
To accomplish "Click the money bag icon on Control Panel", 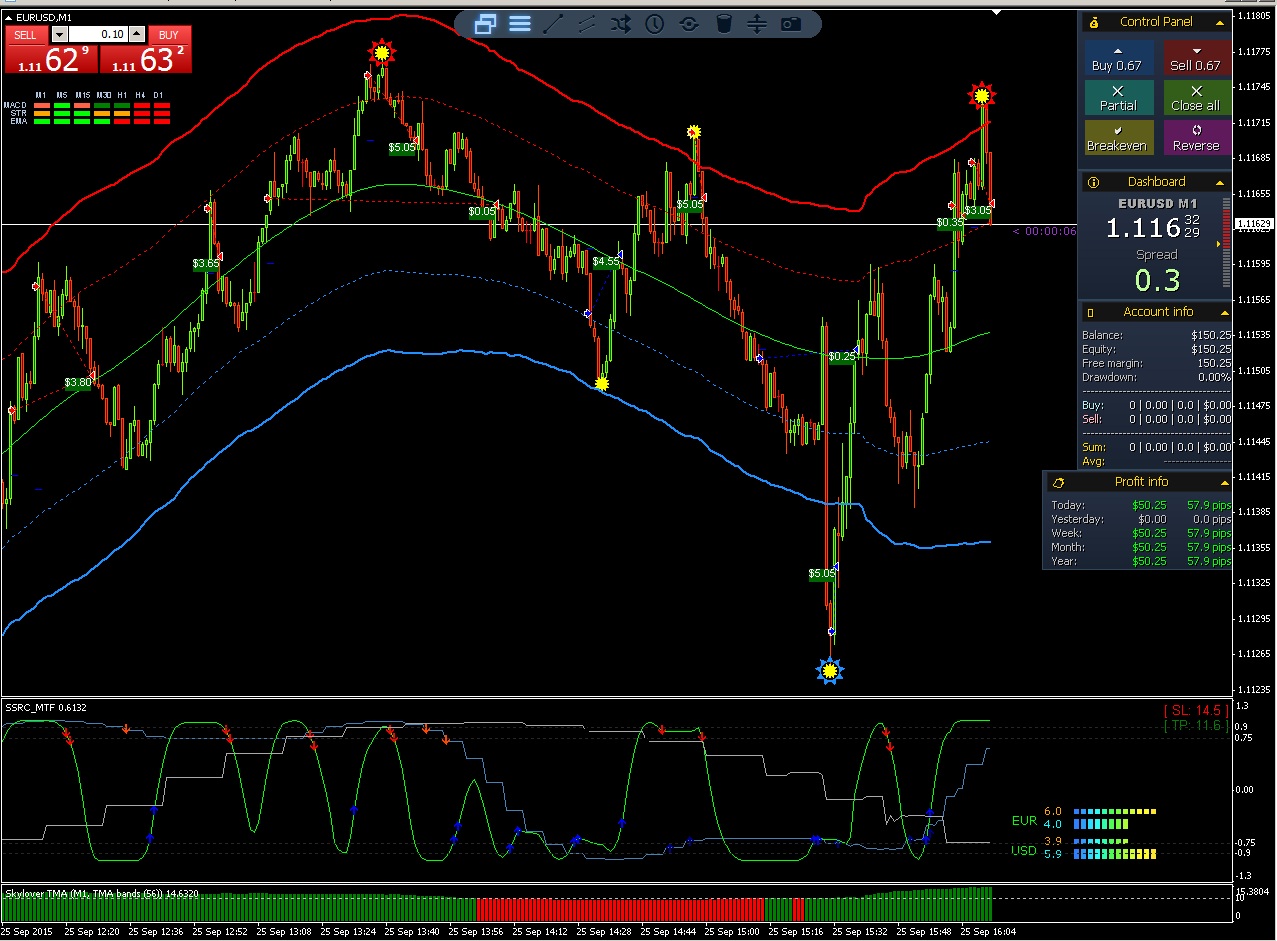I will point(1094,22).
